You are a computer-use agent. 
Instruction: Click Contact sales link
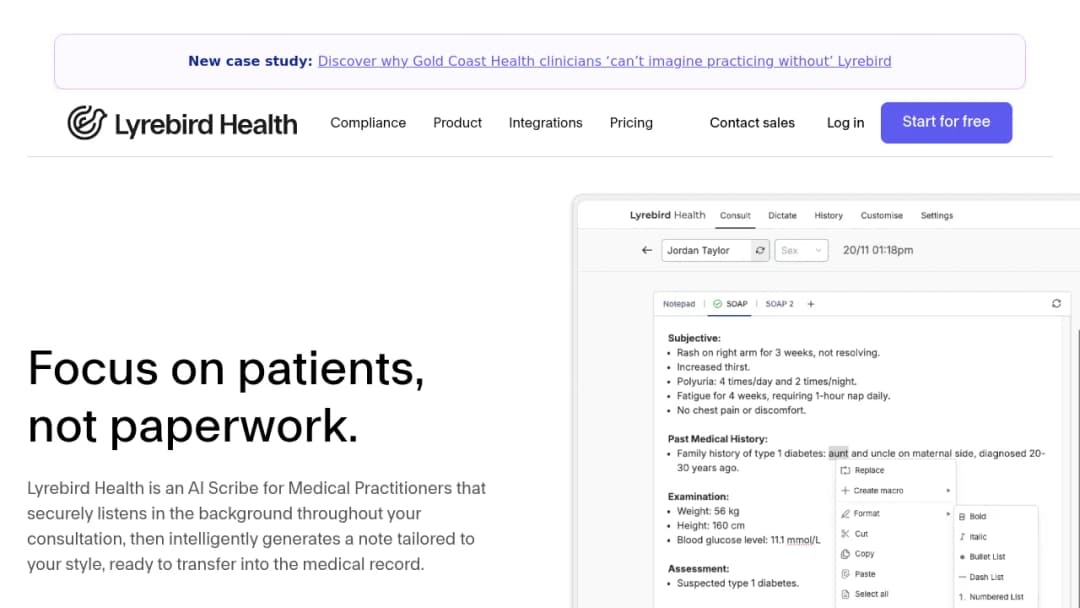752,123
